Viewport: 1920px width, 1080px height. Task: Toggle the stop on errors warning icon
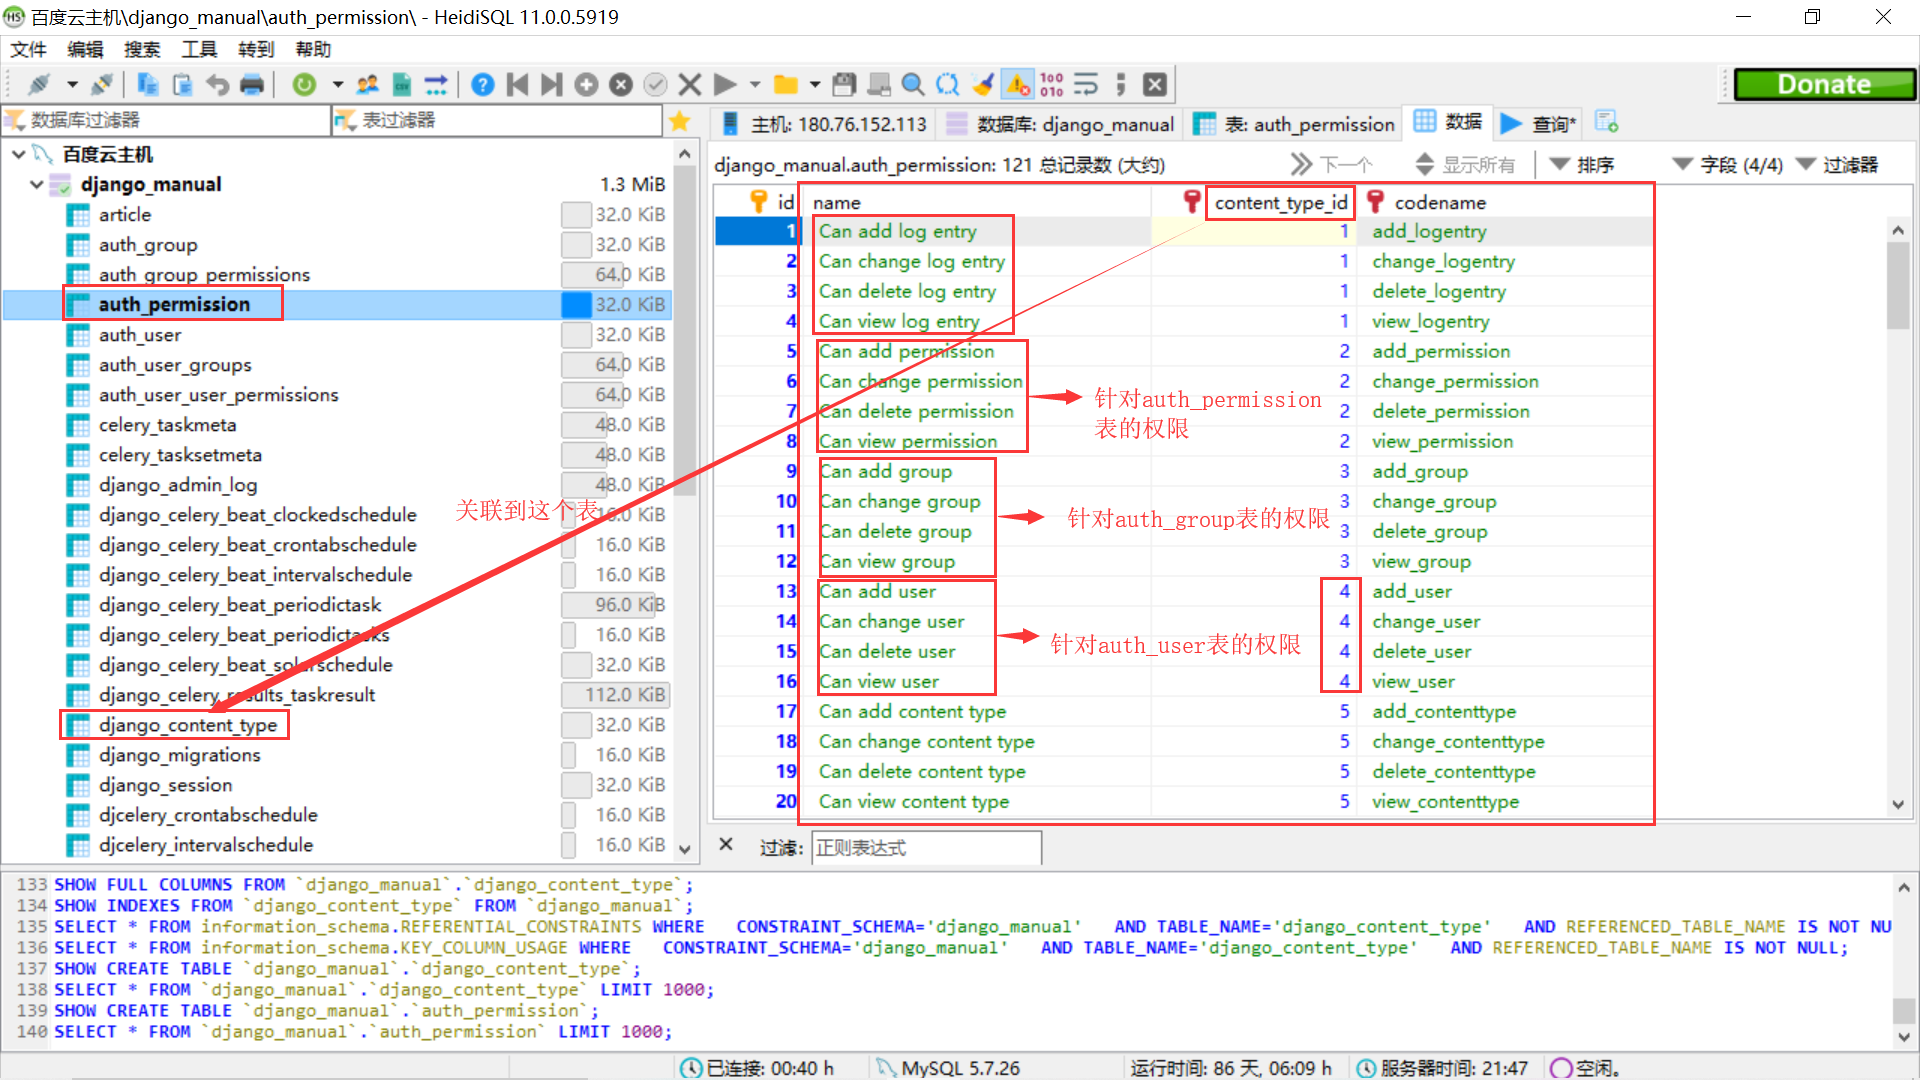(1018, 85)
